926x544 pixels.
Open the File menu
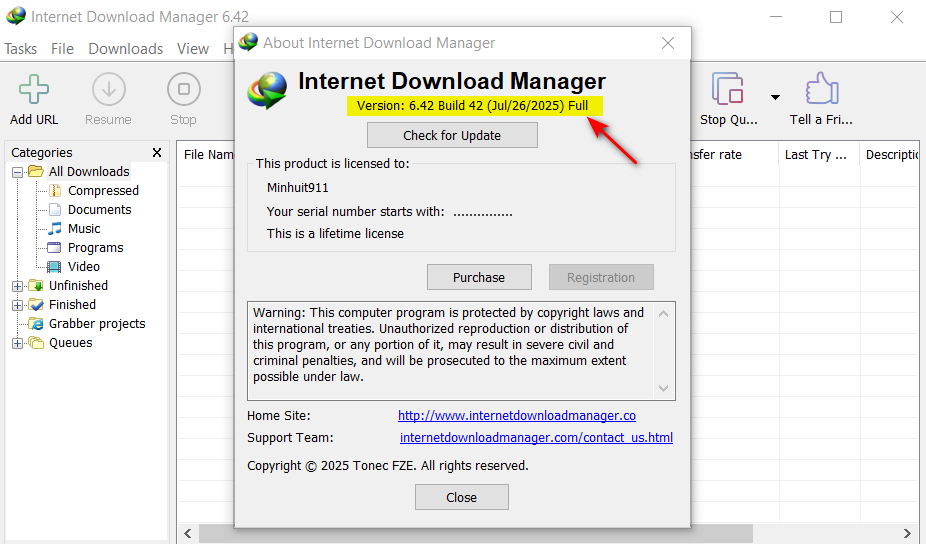click(x=62, y=48)
